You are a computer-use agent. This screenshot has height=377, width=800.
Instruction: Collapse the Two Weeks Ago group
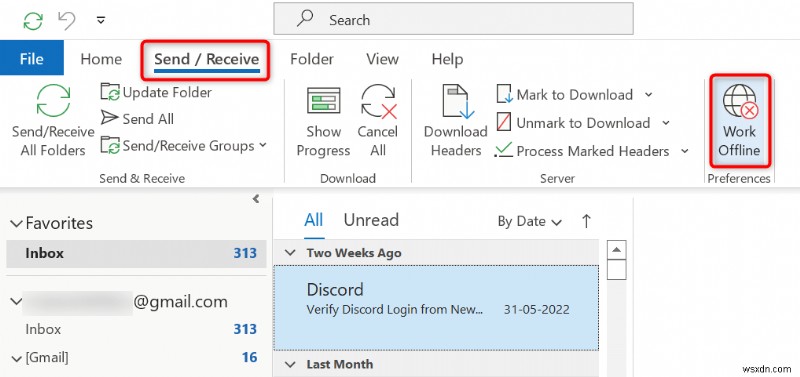[x=290, y=253]
